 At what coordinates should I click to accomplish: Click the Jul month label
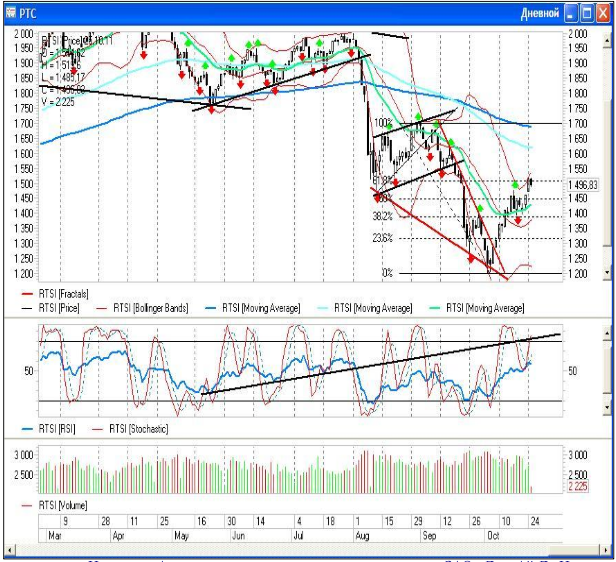point(299,536)
